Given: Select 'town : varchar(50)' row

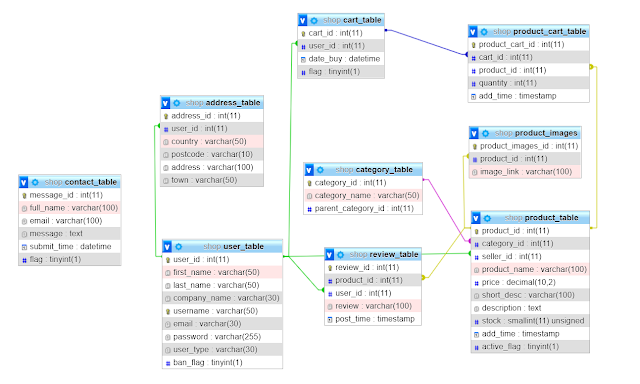Looking at the screenshot, I should (212, 180).
